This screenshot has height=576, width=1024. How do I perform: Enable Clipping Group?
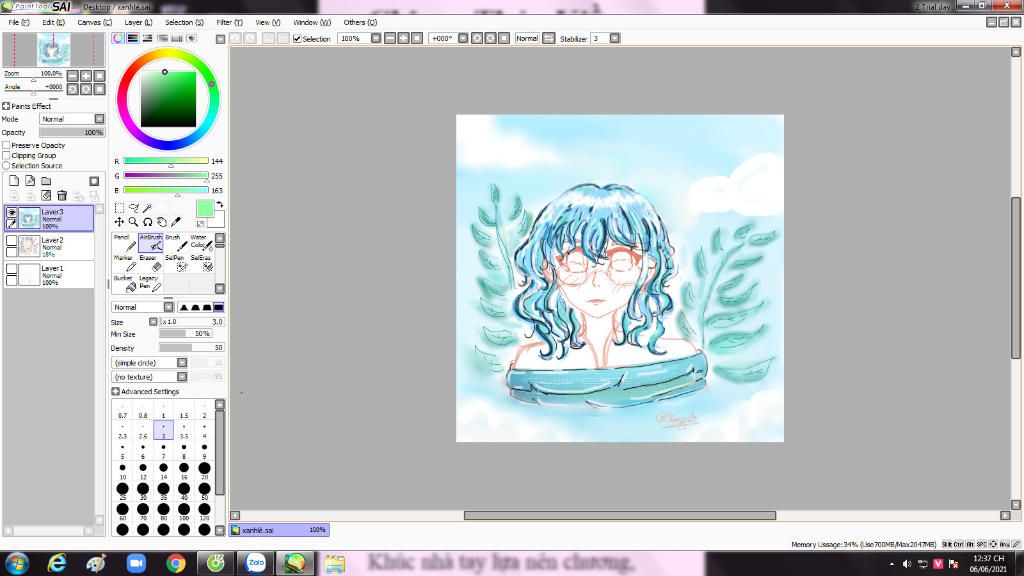coord(7,155)
